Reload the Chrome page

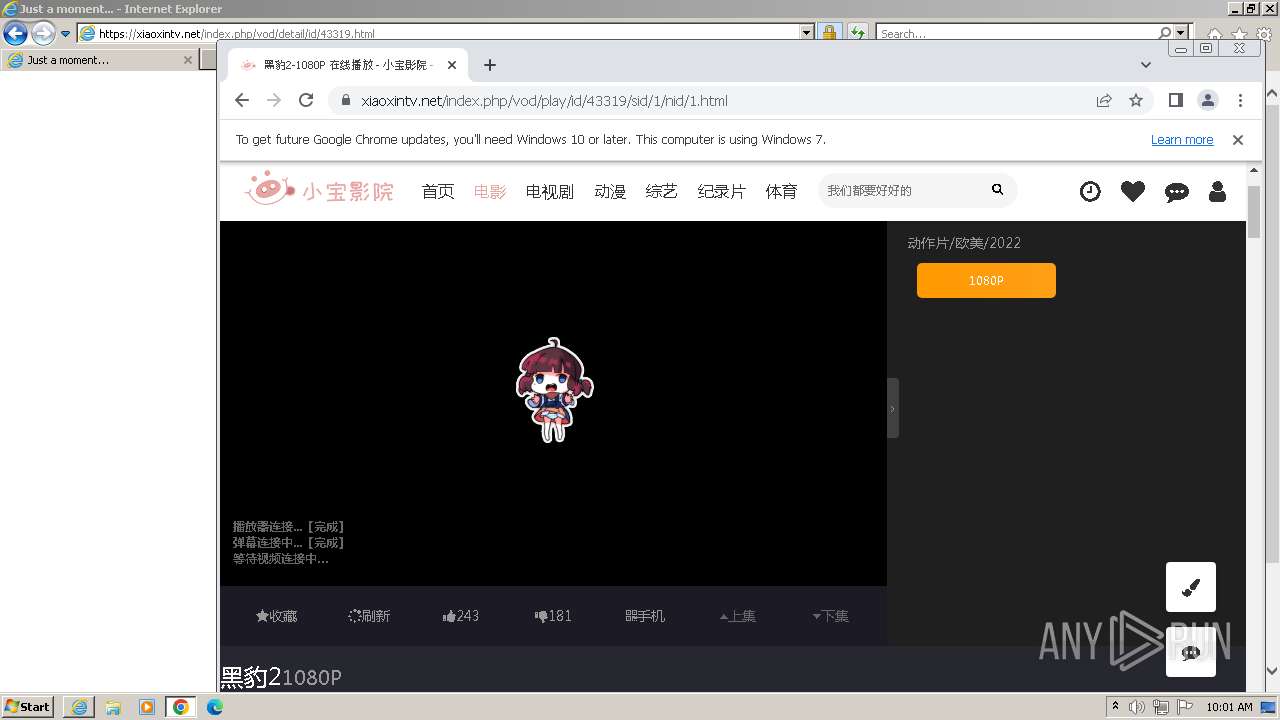point(306,100)
